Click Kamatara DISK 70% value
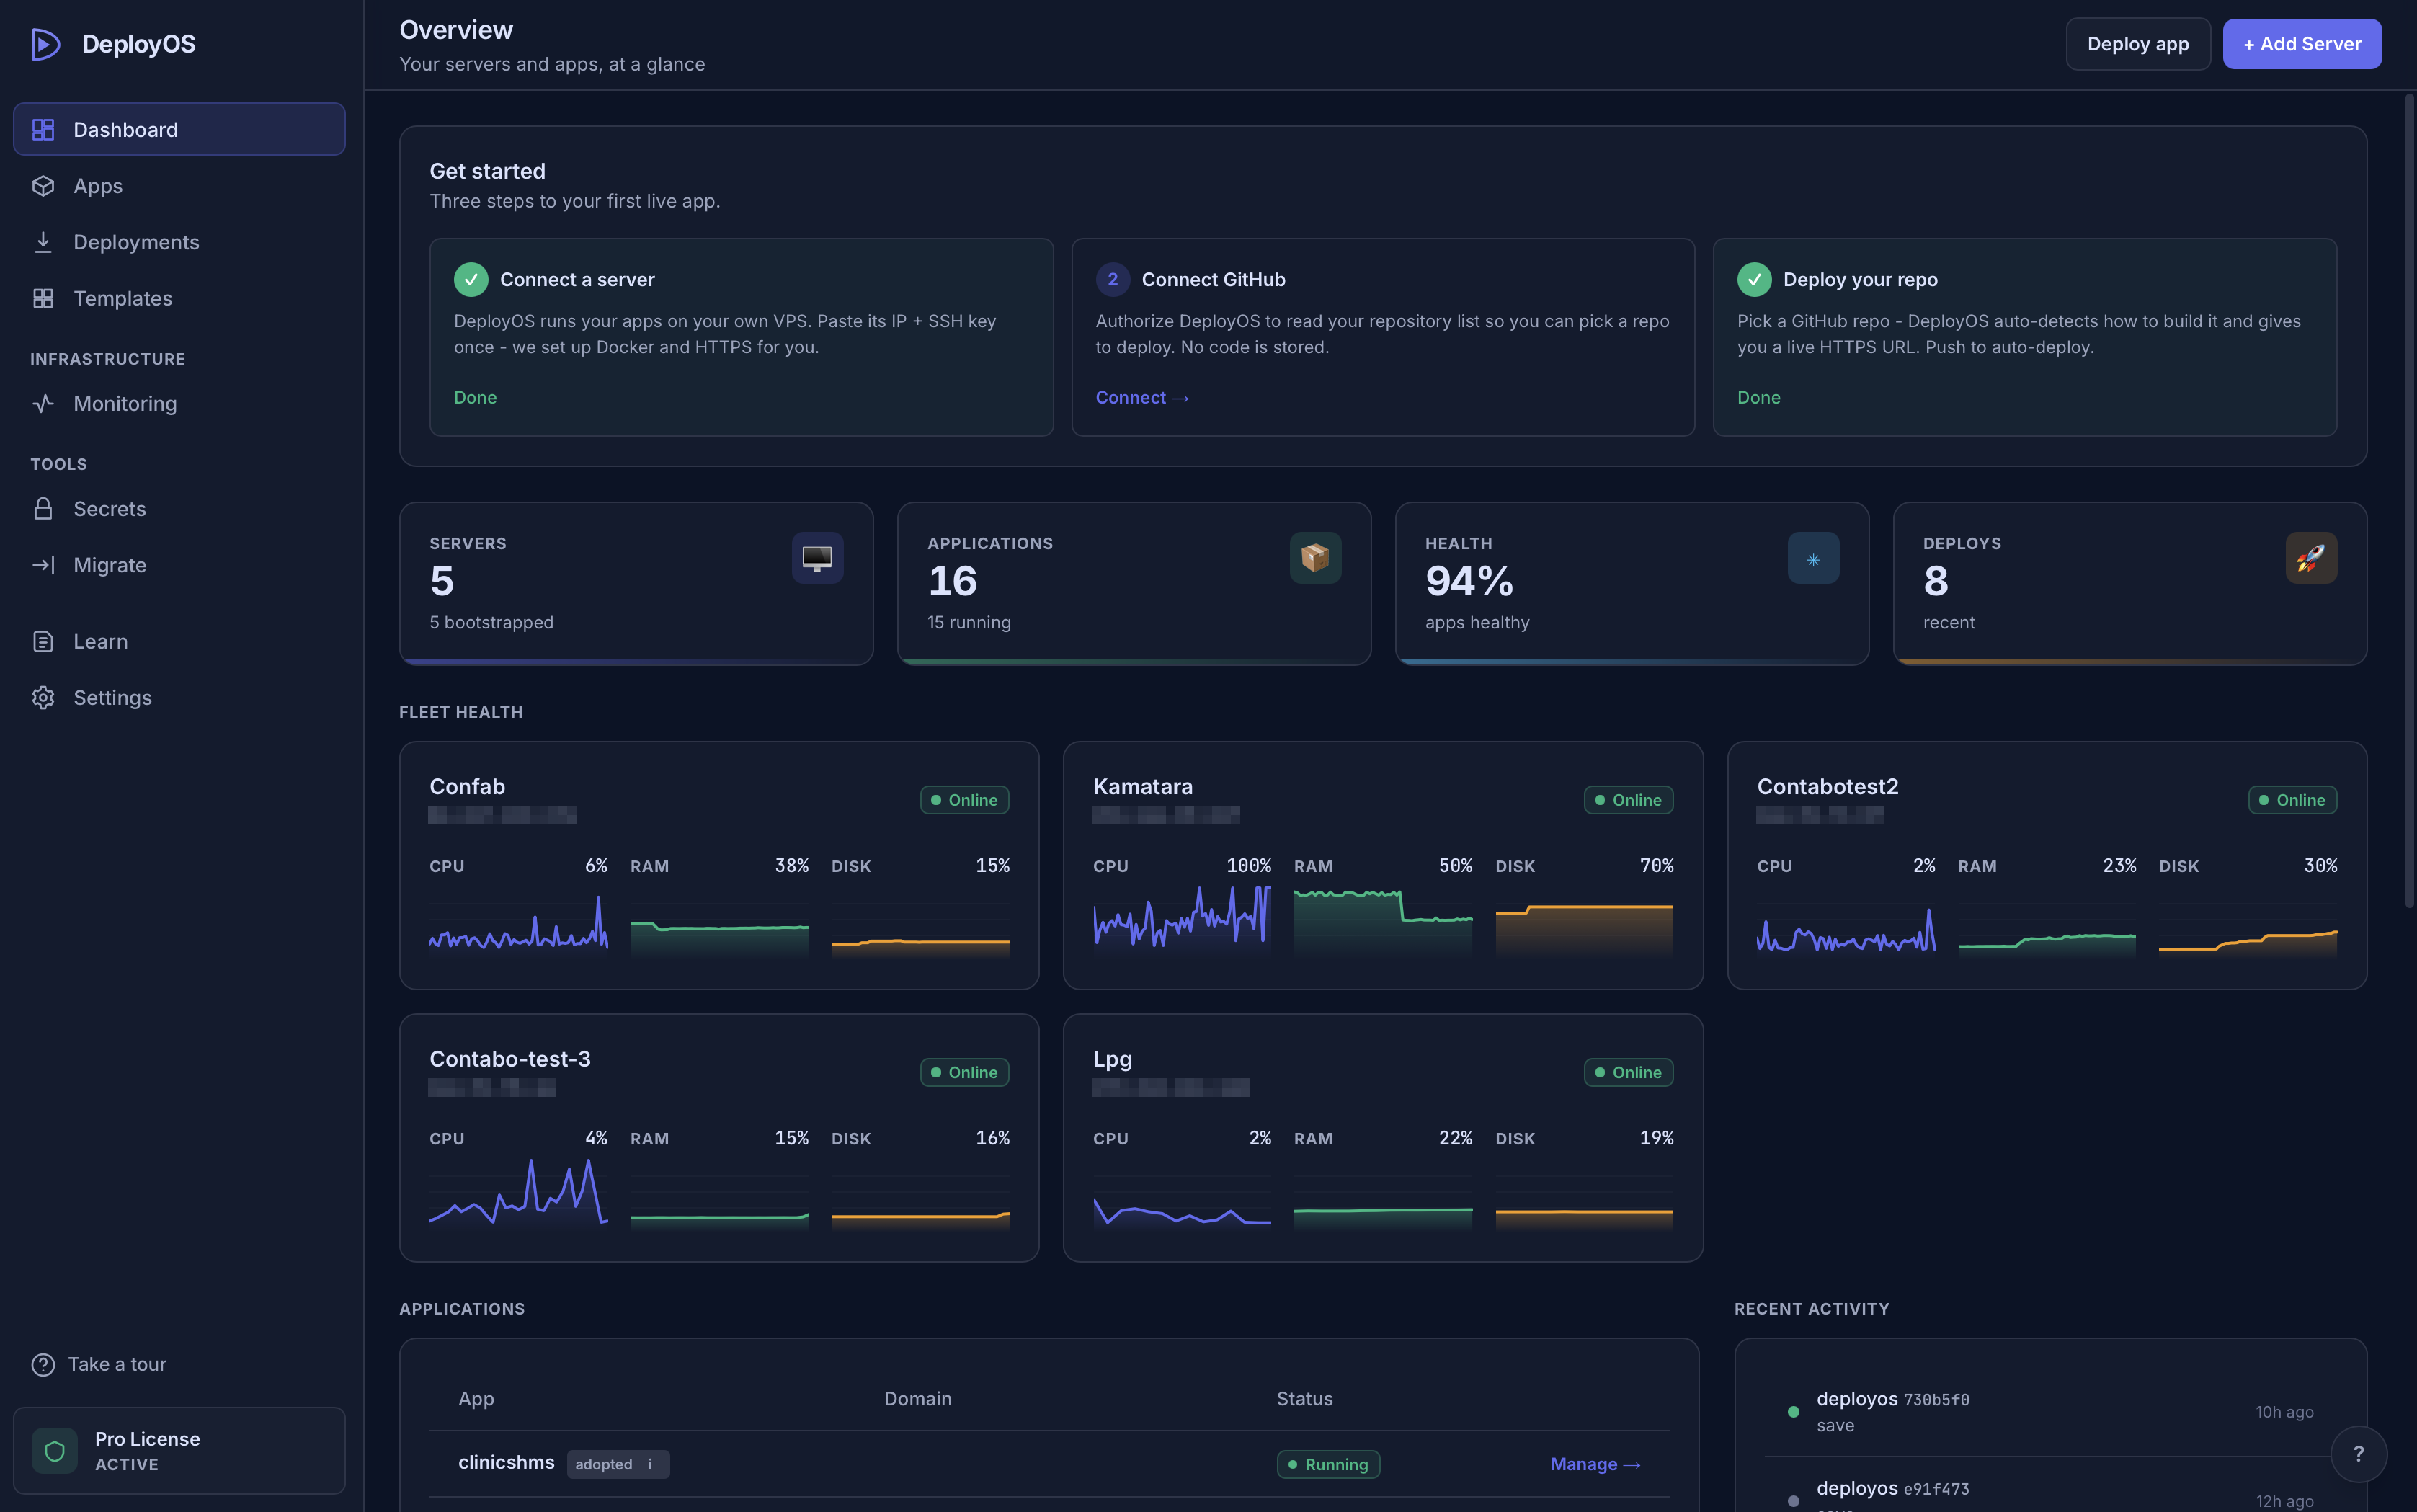The image size is (2417, 1512). [x=1656, y=866]
